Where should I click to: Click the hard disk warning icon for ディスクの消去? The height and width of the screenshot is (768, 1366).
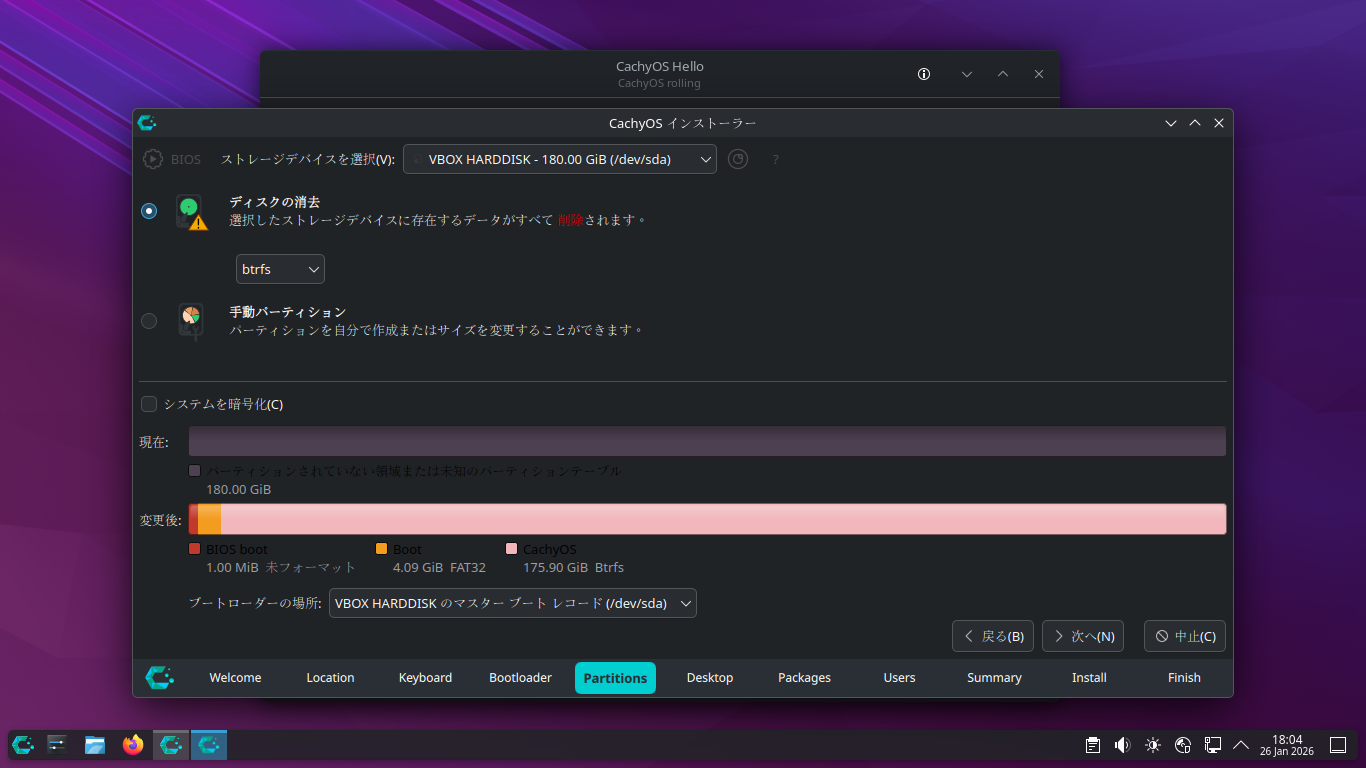pos(191,212)
